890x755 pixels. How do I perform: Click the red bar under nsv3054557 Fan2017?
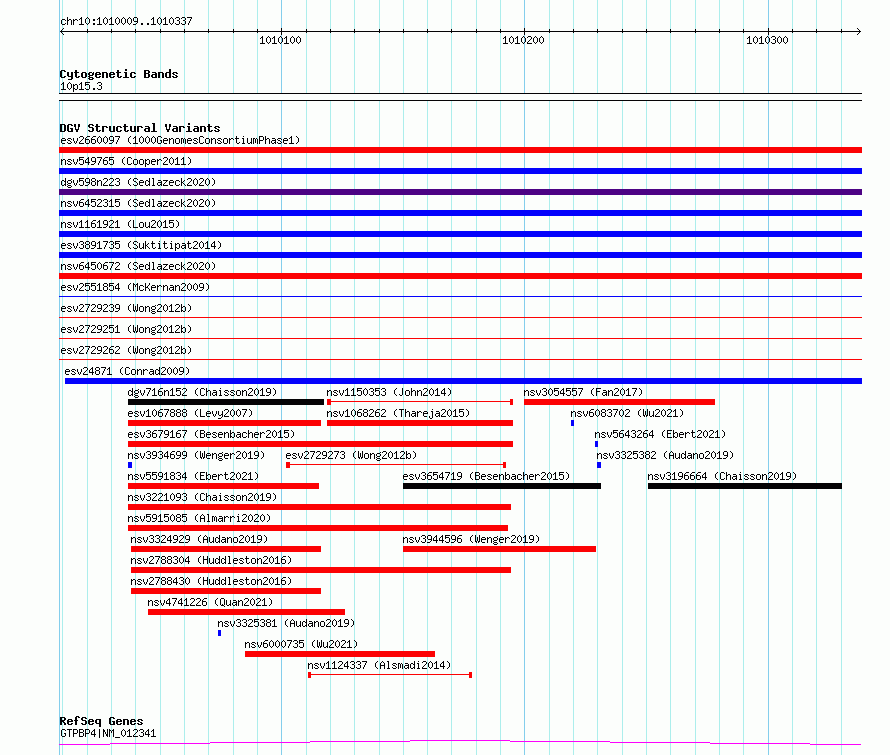point(619,402)
